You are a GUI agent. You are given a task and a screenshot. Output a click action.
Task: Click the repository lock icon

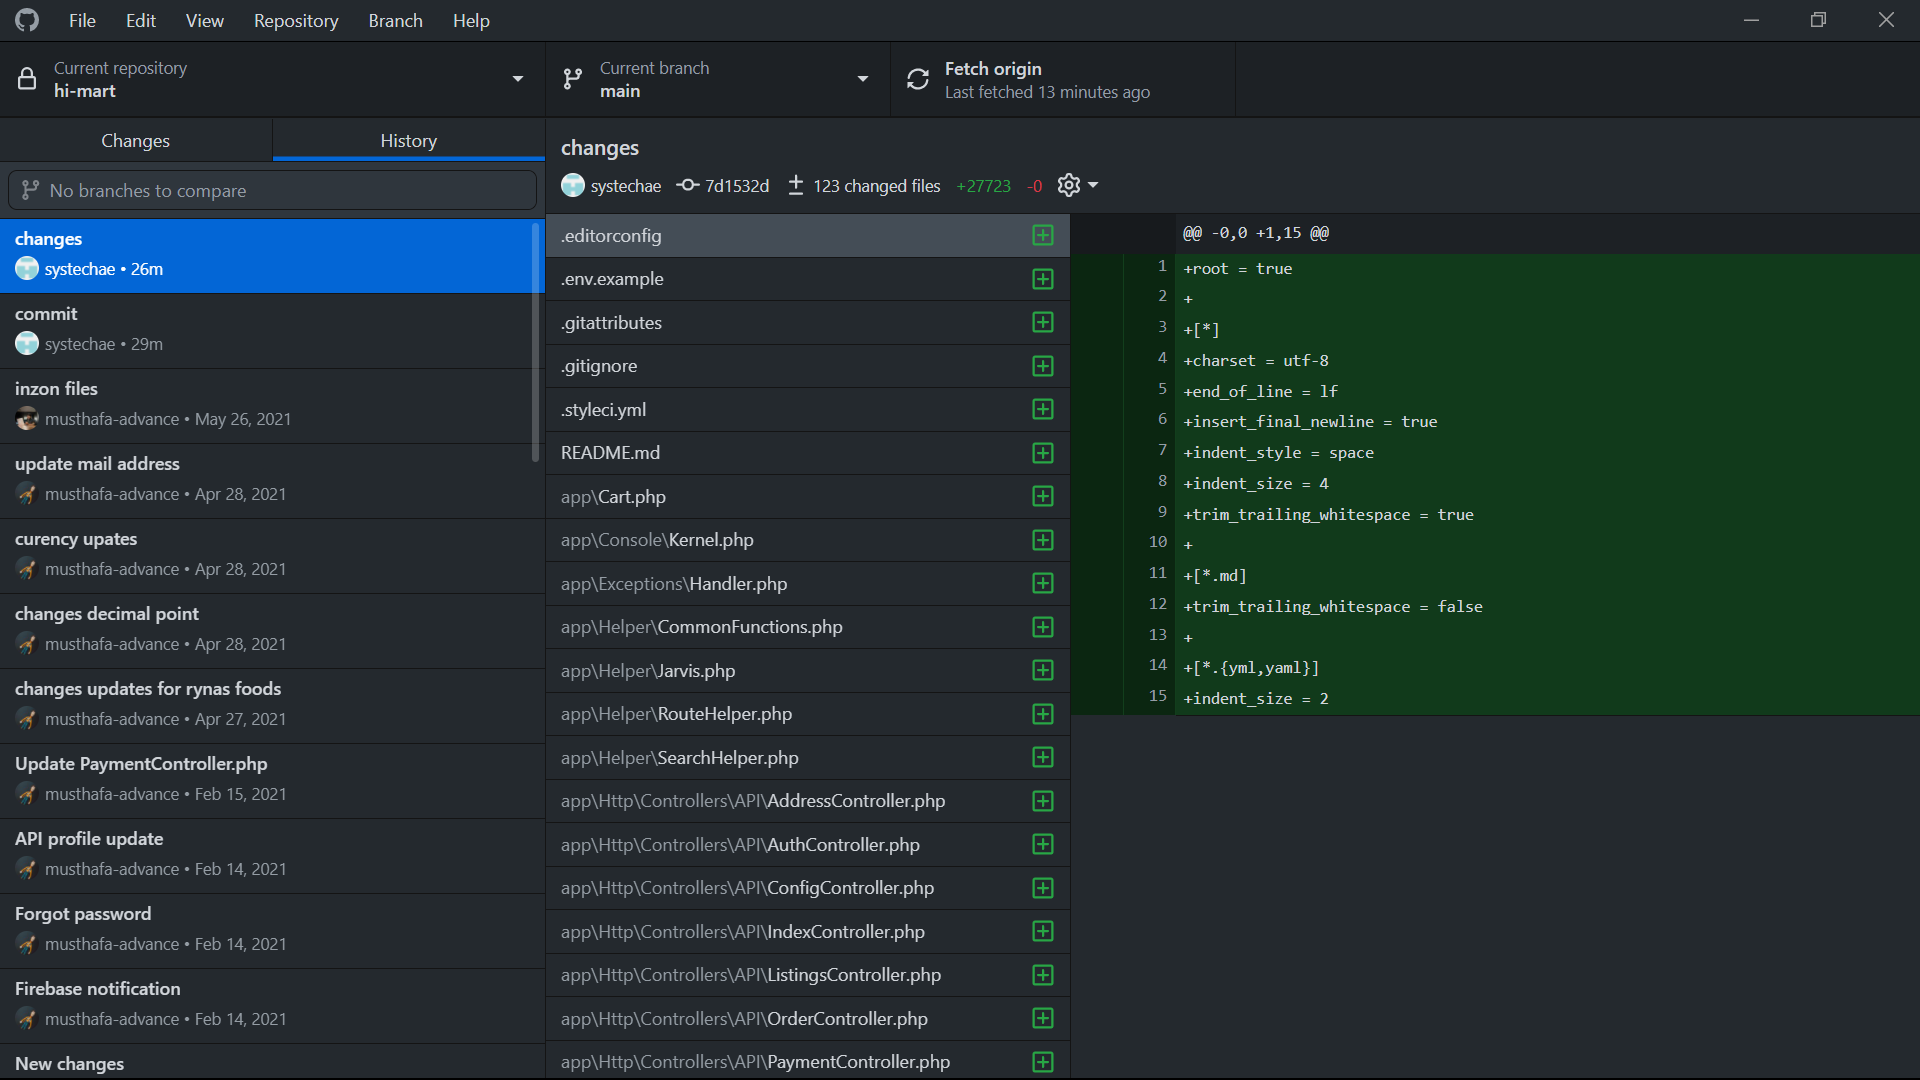tap(27, 79)
